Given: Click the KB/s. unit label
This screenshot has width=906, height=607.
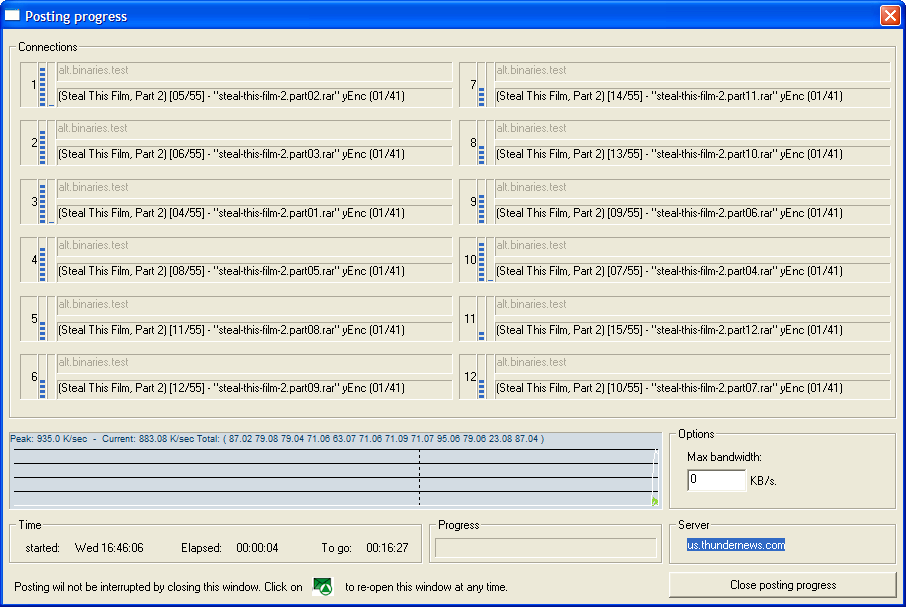Looking at the screenshot, I should tap(763, 481).
